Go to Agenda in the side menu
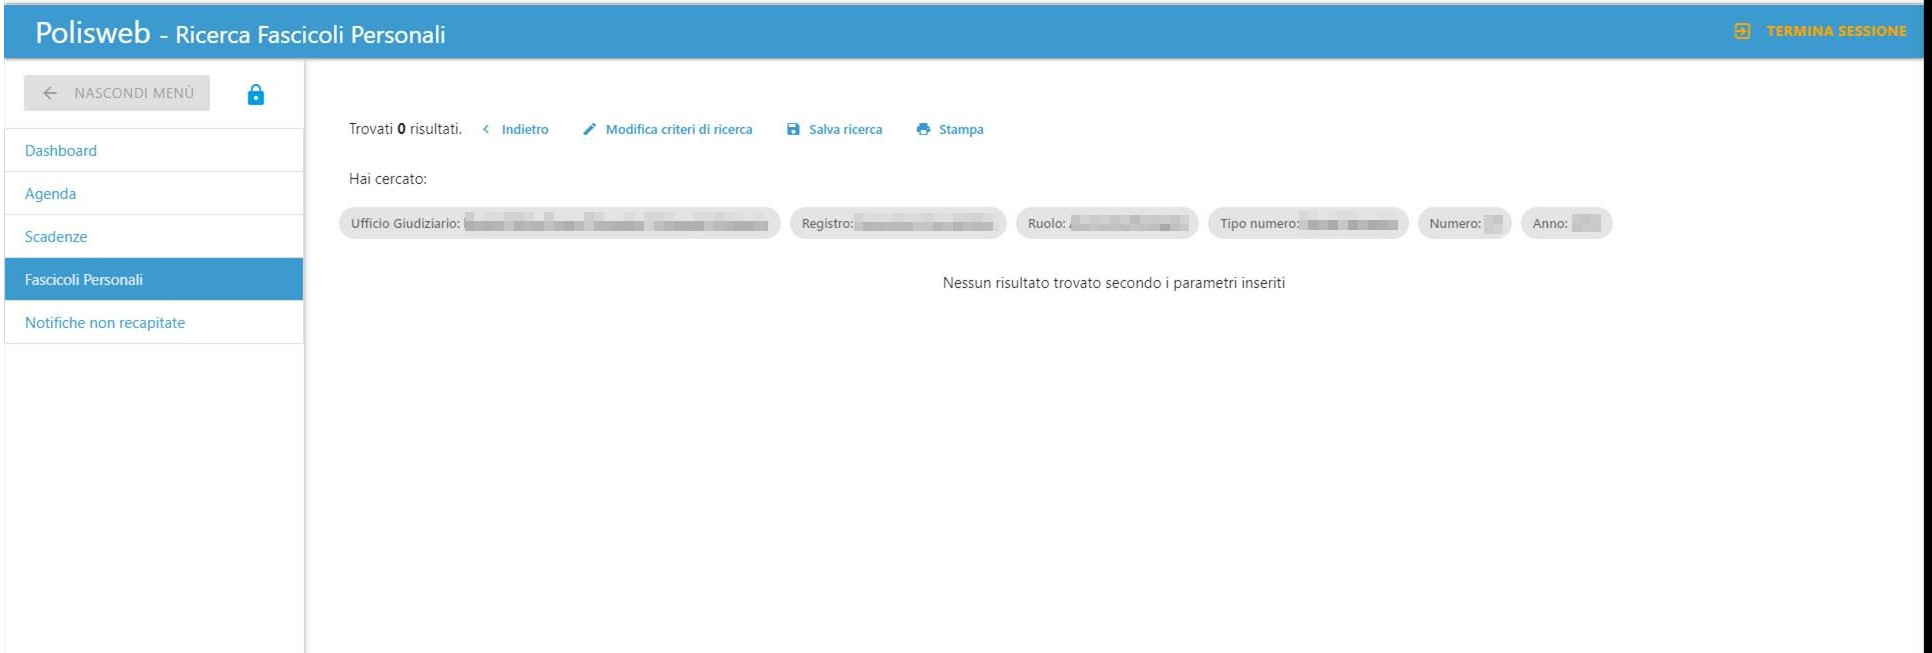This screenshot has height=653, width=1932. [50, 194]
